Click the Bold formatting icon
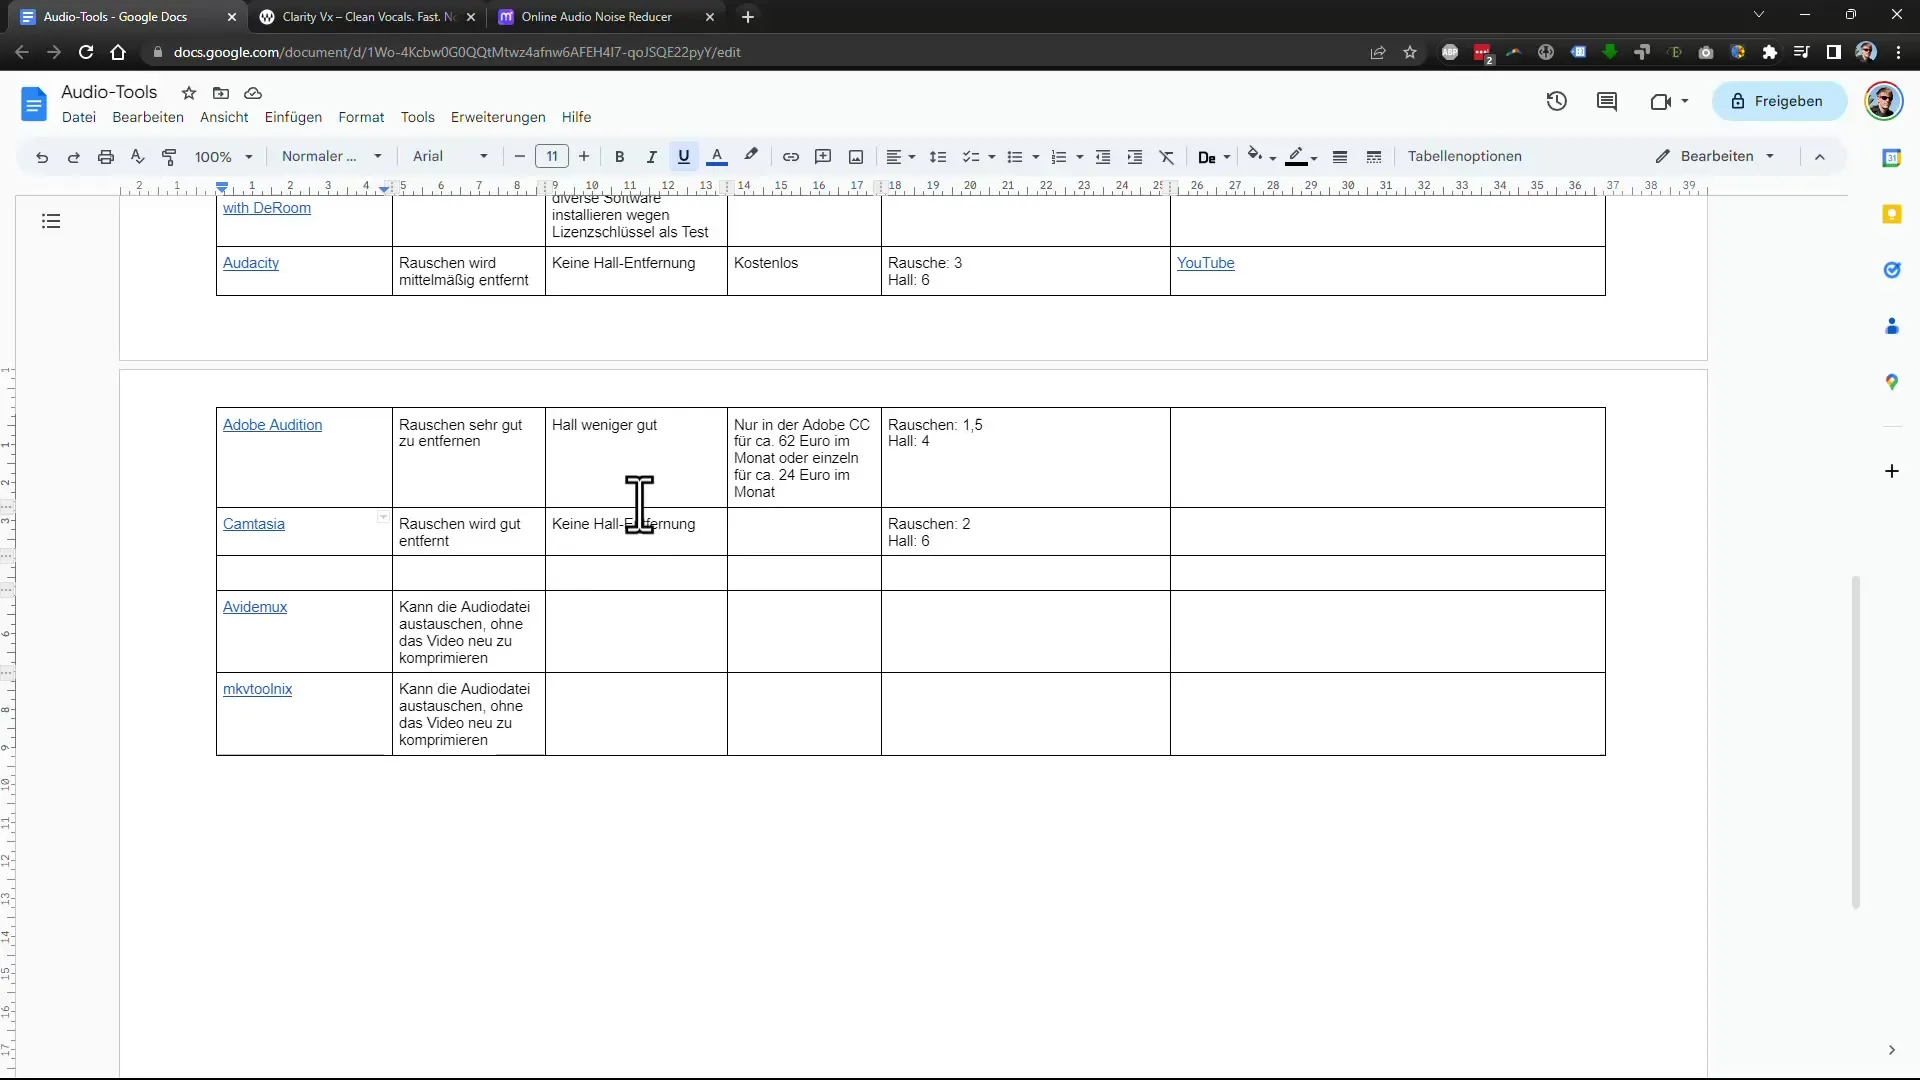Viewport: 1920px width, 1080px height. [620, 156]
